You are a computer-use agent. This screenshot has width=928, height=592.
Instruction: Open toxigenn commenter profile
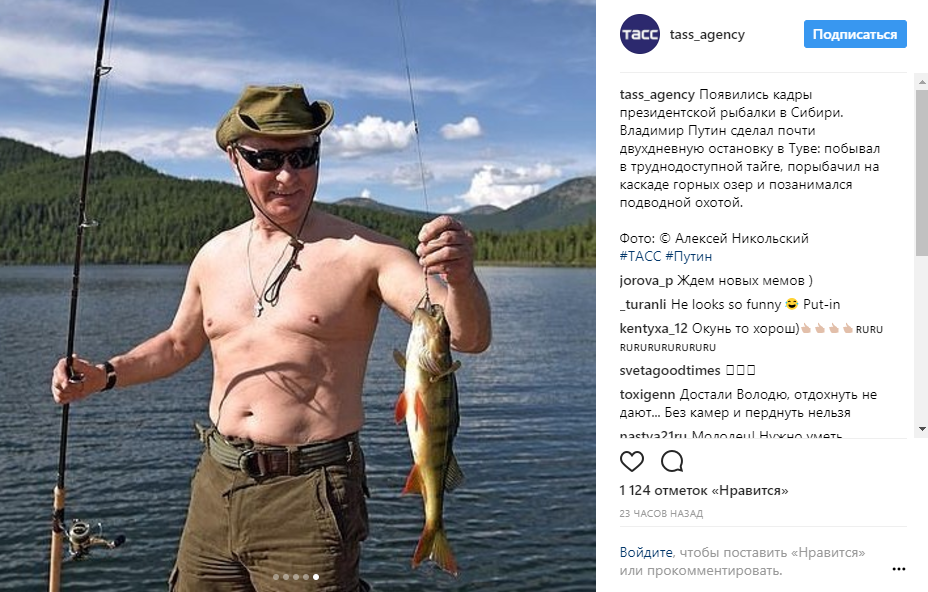647,395
